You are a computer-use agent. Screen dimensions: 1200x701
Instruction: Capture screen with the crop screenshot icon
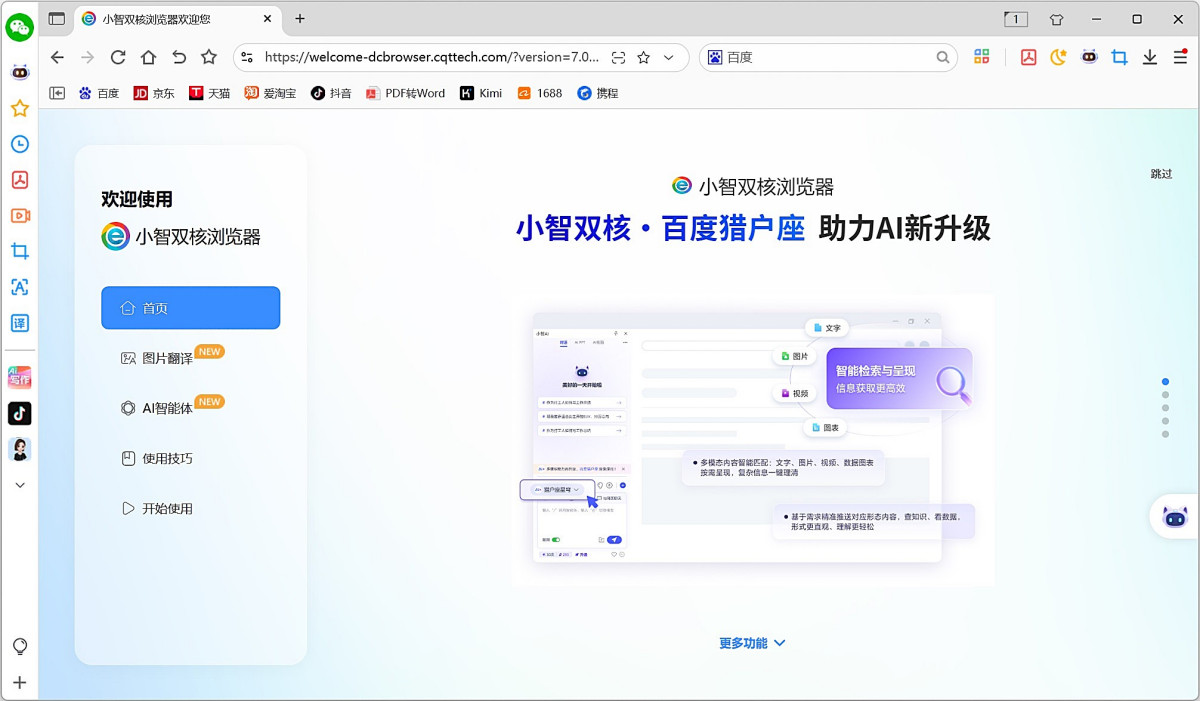pos(1119,58)
